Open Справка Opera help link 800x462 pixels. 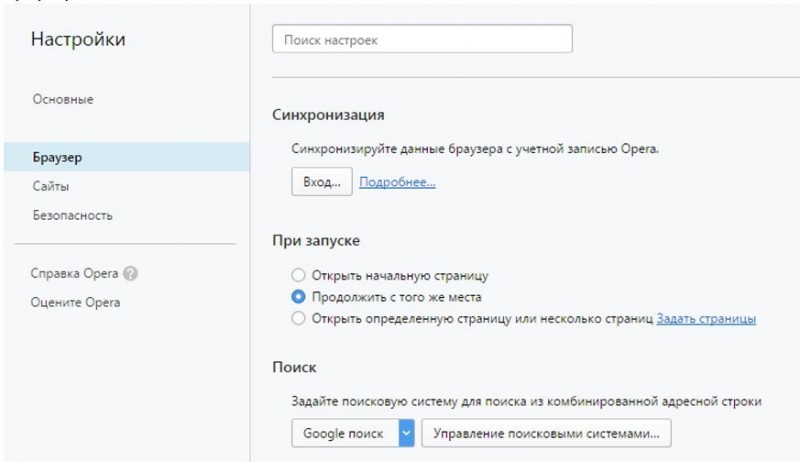tap(74, 273)
